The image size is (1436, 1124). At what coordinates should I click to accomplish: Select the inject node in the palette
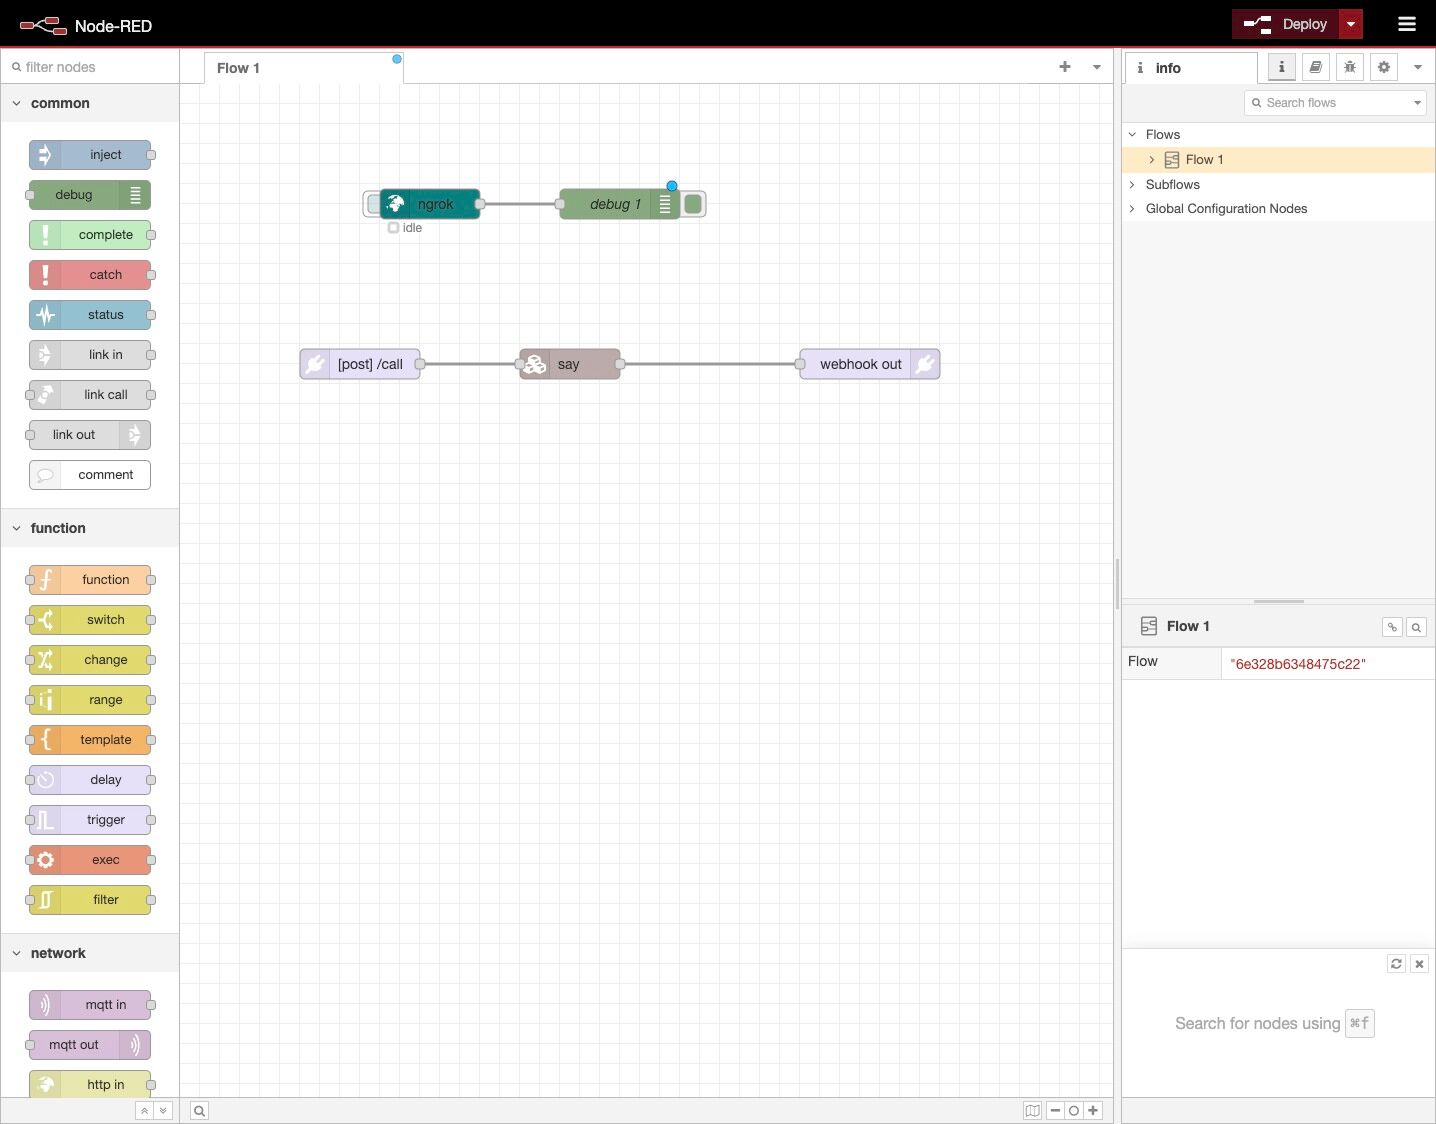(x=90, y=155)
